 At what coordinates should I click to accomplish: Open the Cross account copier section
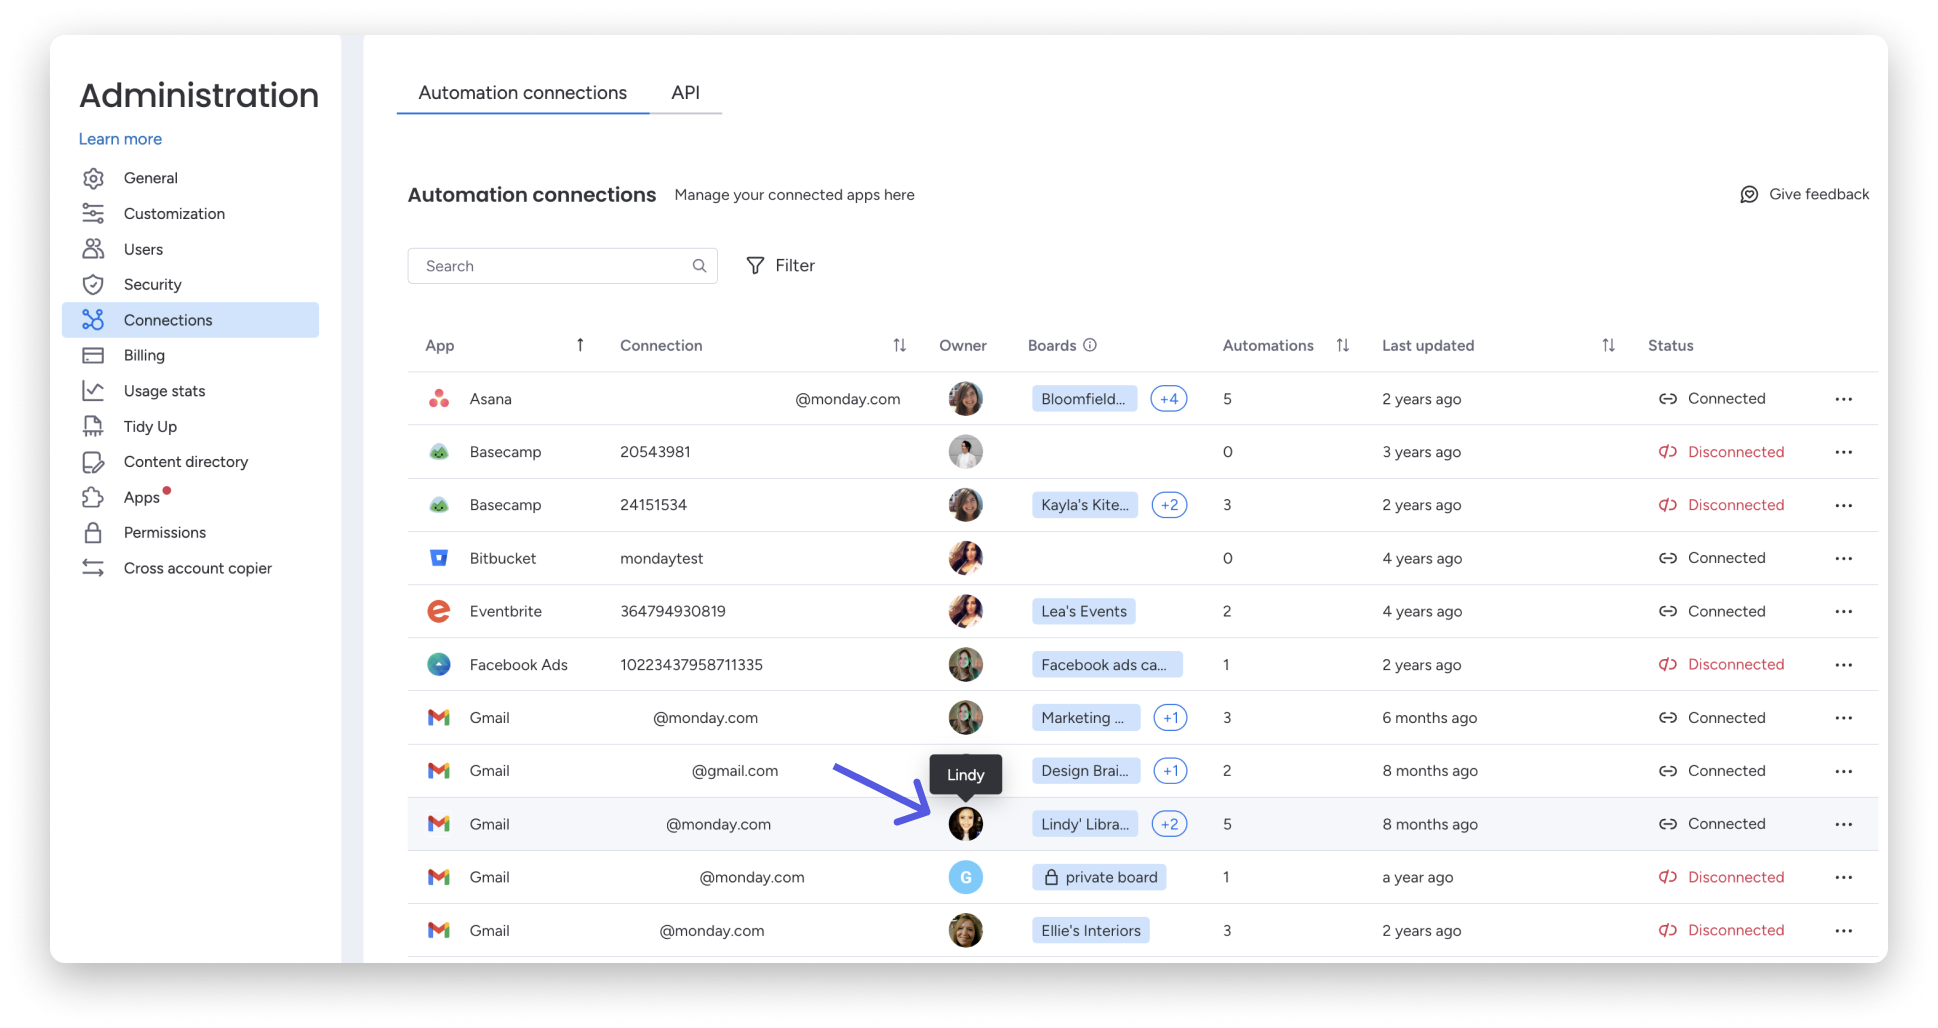pyautogui.click(x=197, y=568)
